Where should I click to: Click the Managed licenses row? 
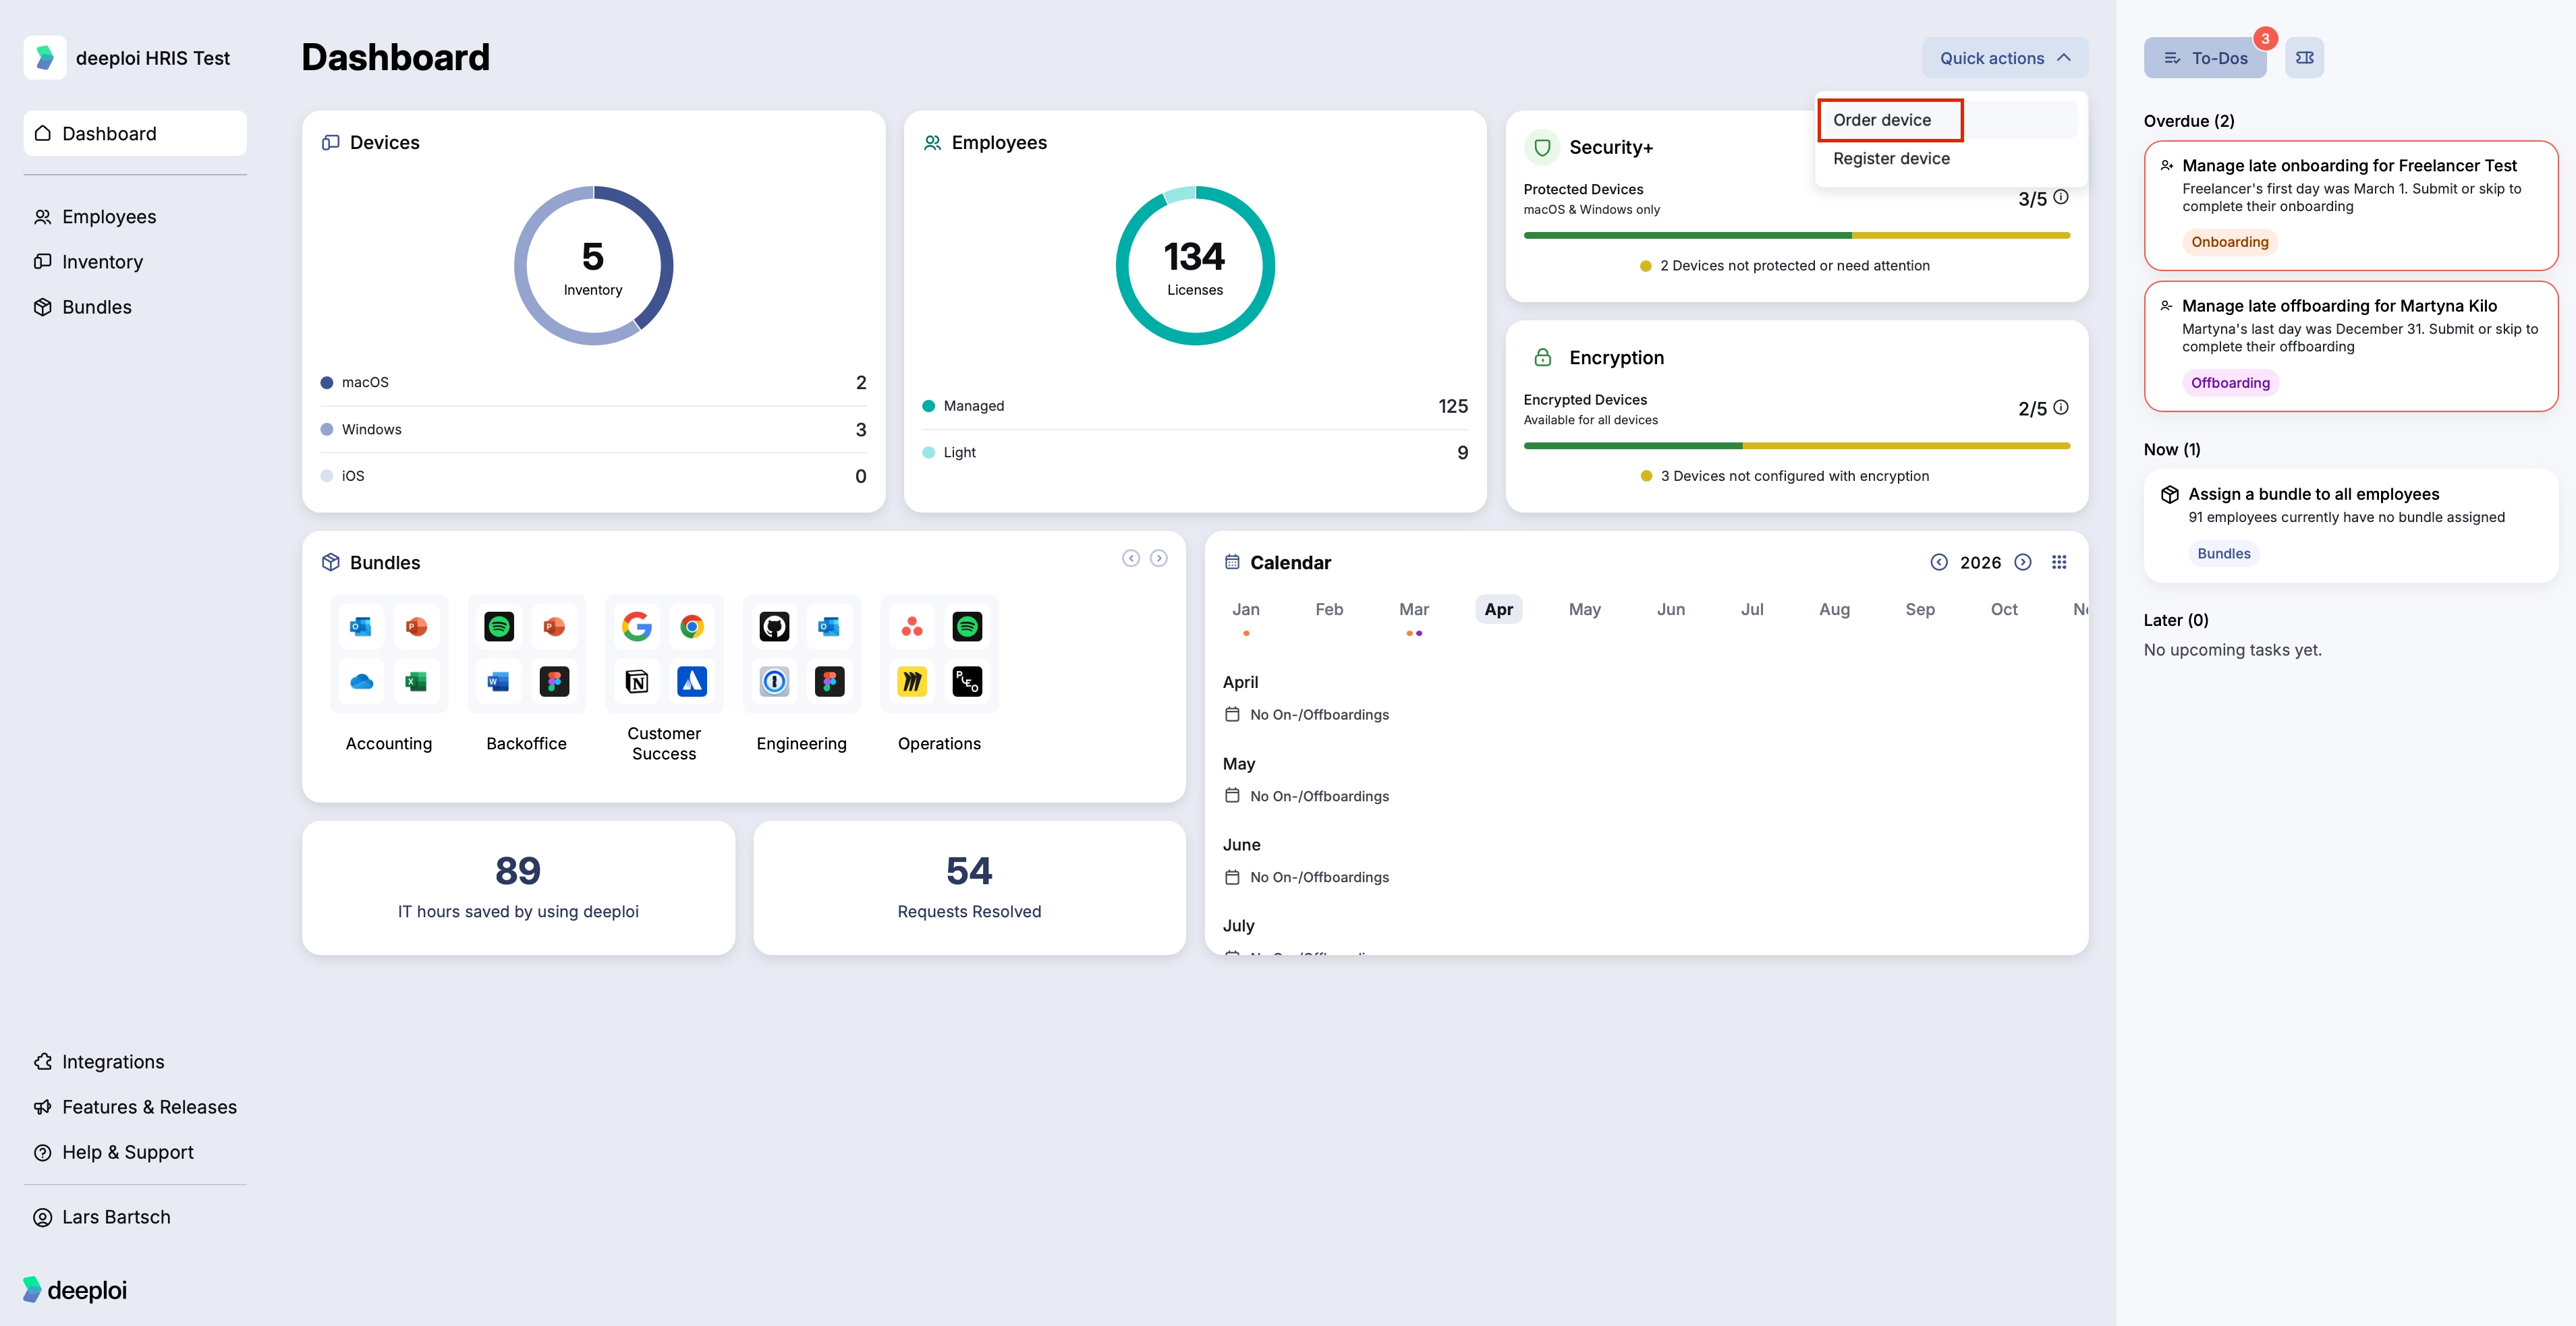pyautogui.click(x=1195, y=406)
